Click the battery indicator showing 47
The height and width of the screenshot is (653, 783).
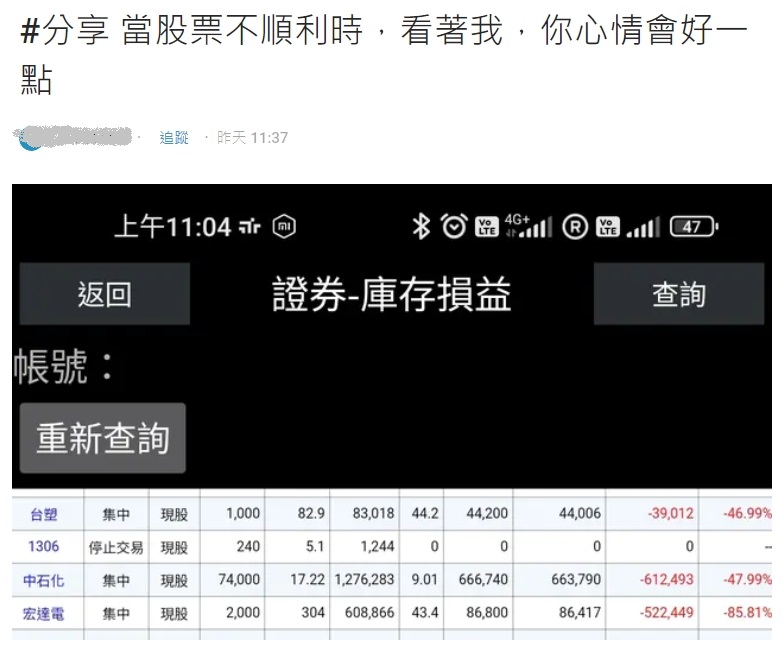(693, 227)
